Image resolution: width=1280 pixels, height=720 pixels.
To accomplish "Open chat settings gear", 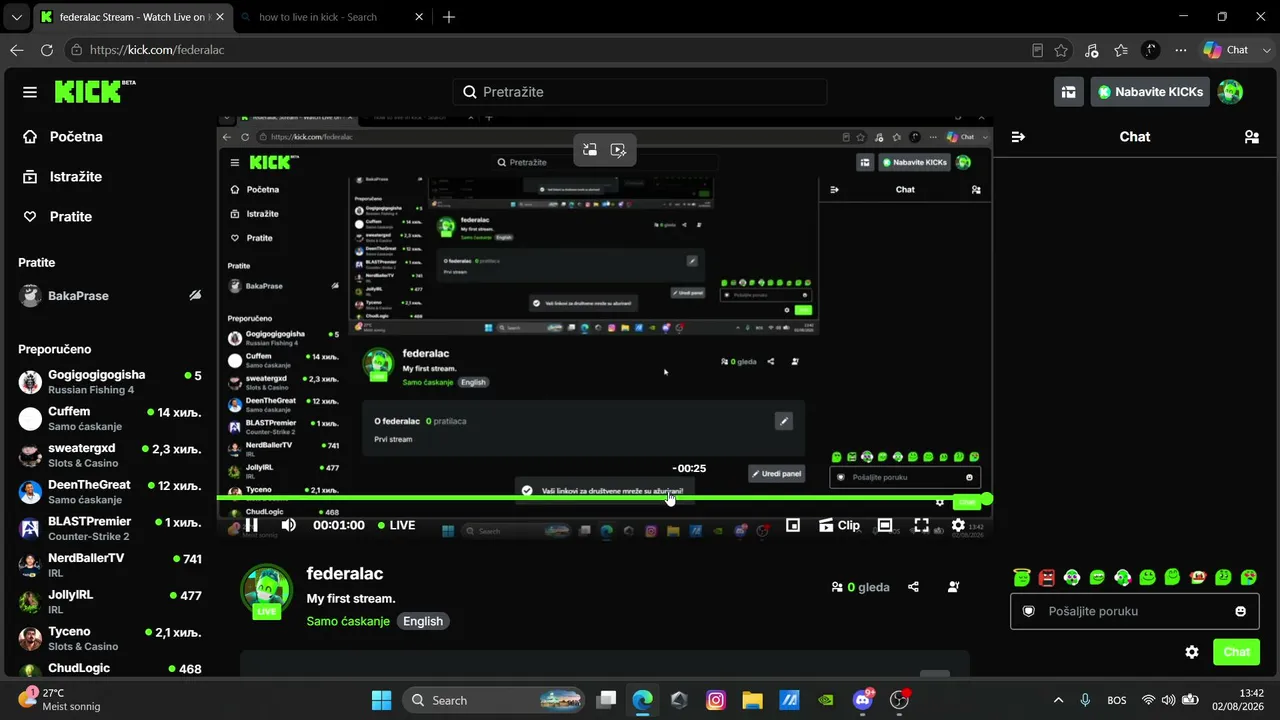I will (x=1192, y=652).
